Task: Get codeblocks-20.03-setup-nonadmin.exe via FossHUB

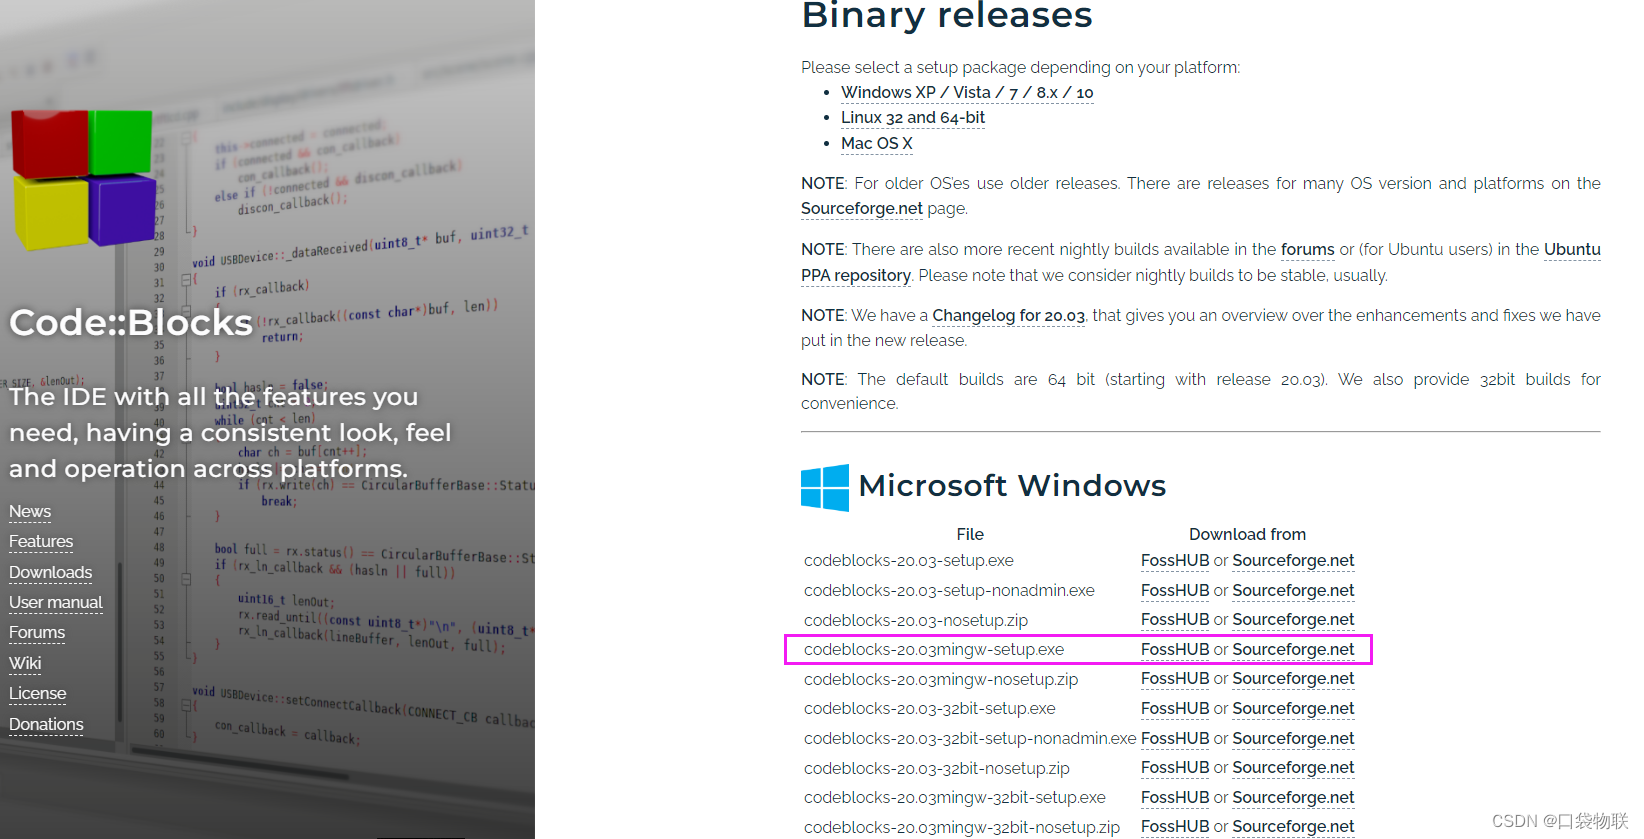Action: click(x=1175, y=591)
